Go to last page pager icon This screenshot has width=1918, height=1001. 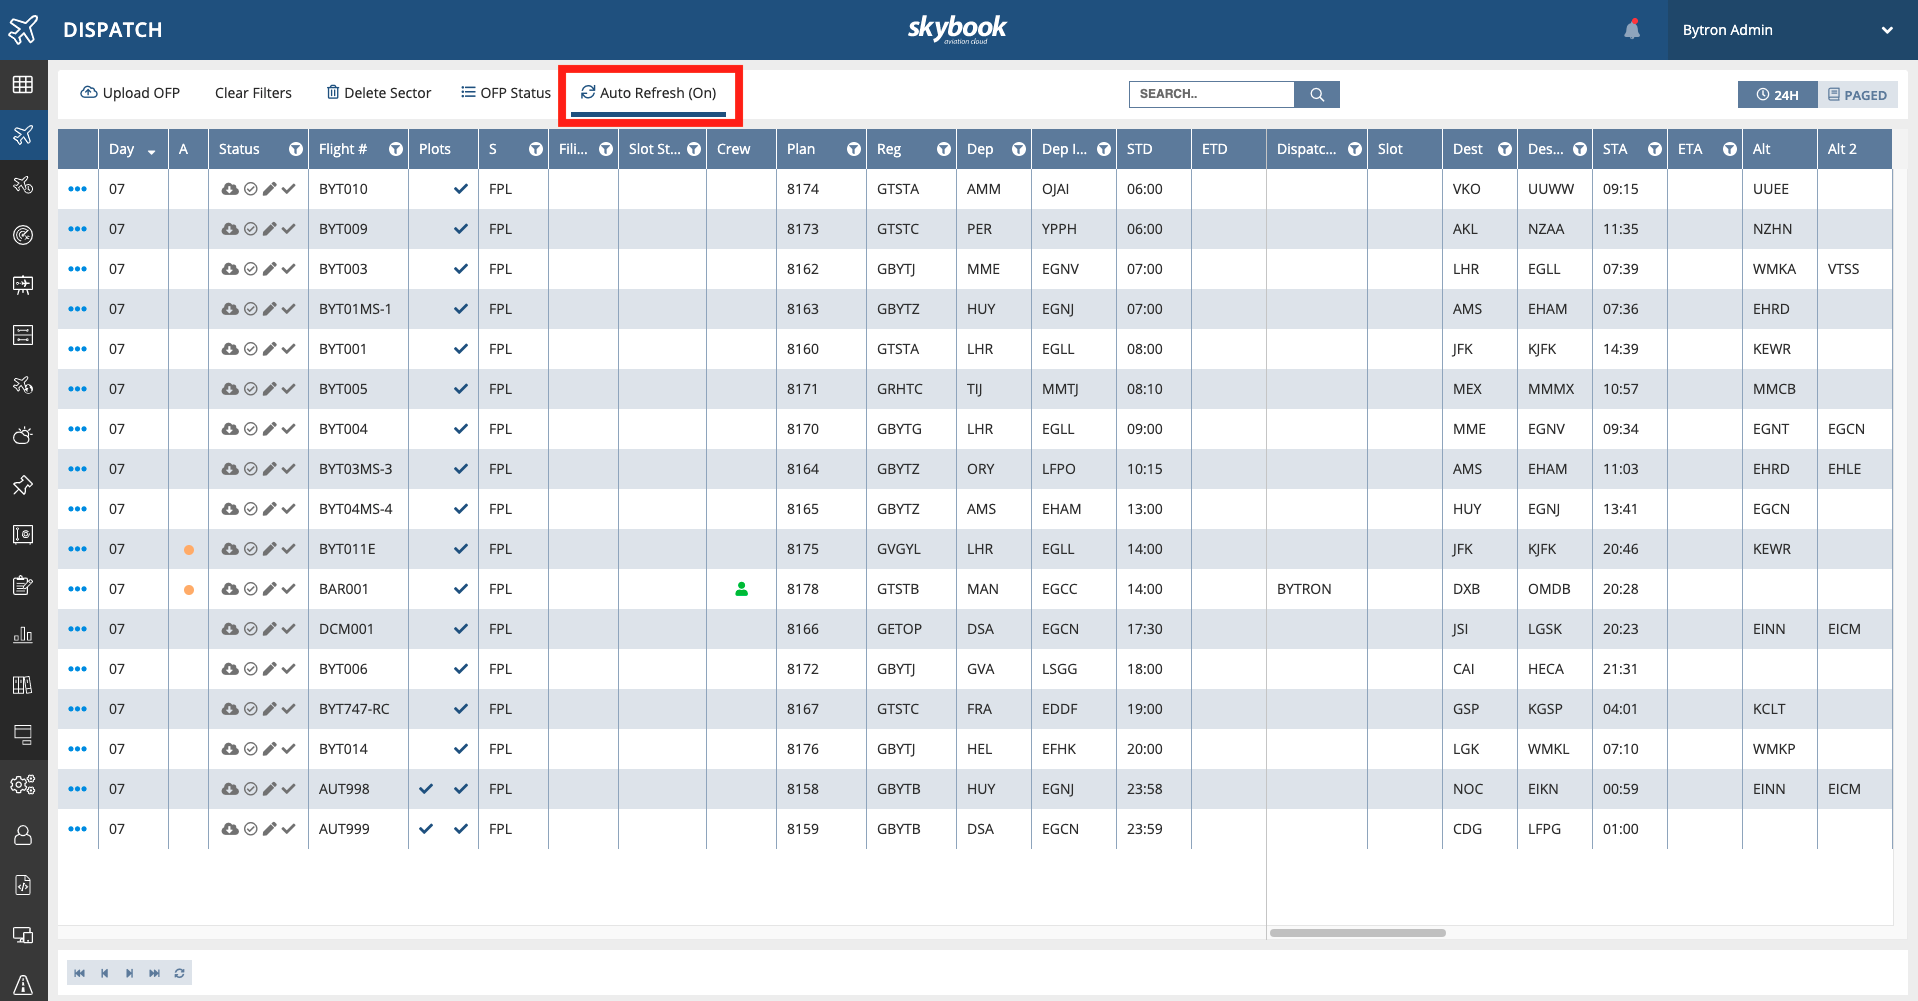point(154,973)
